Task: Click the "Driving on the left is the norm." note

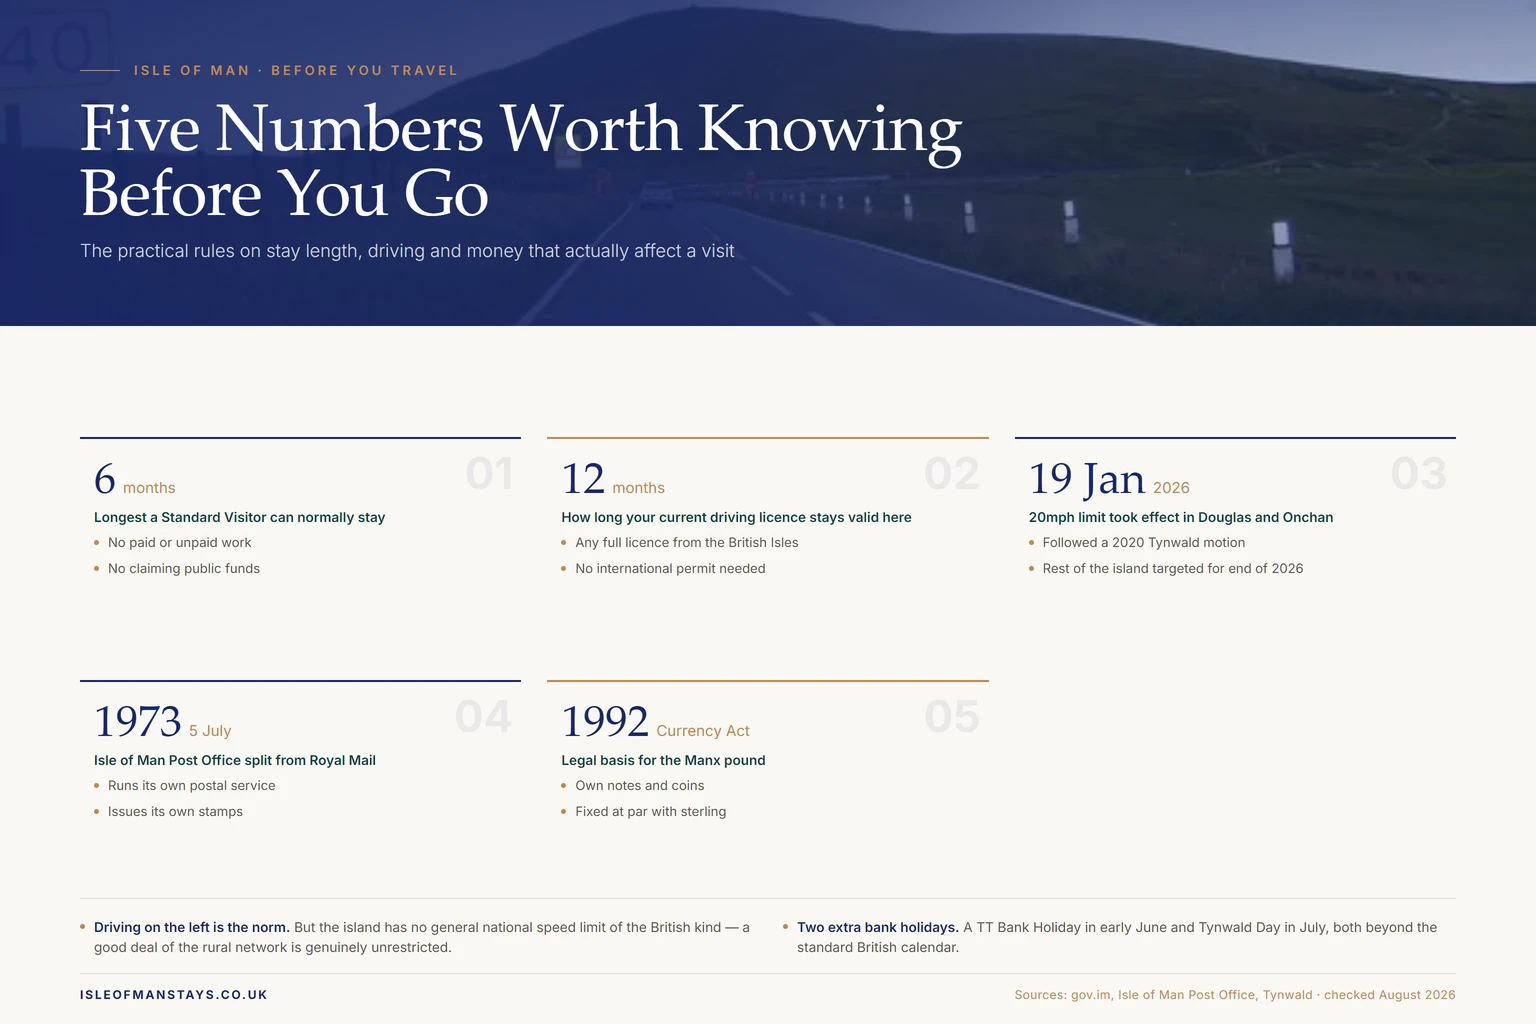Action: [x=422, y=937]
